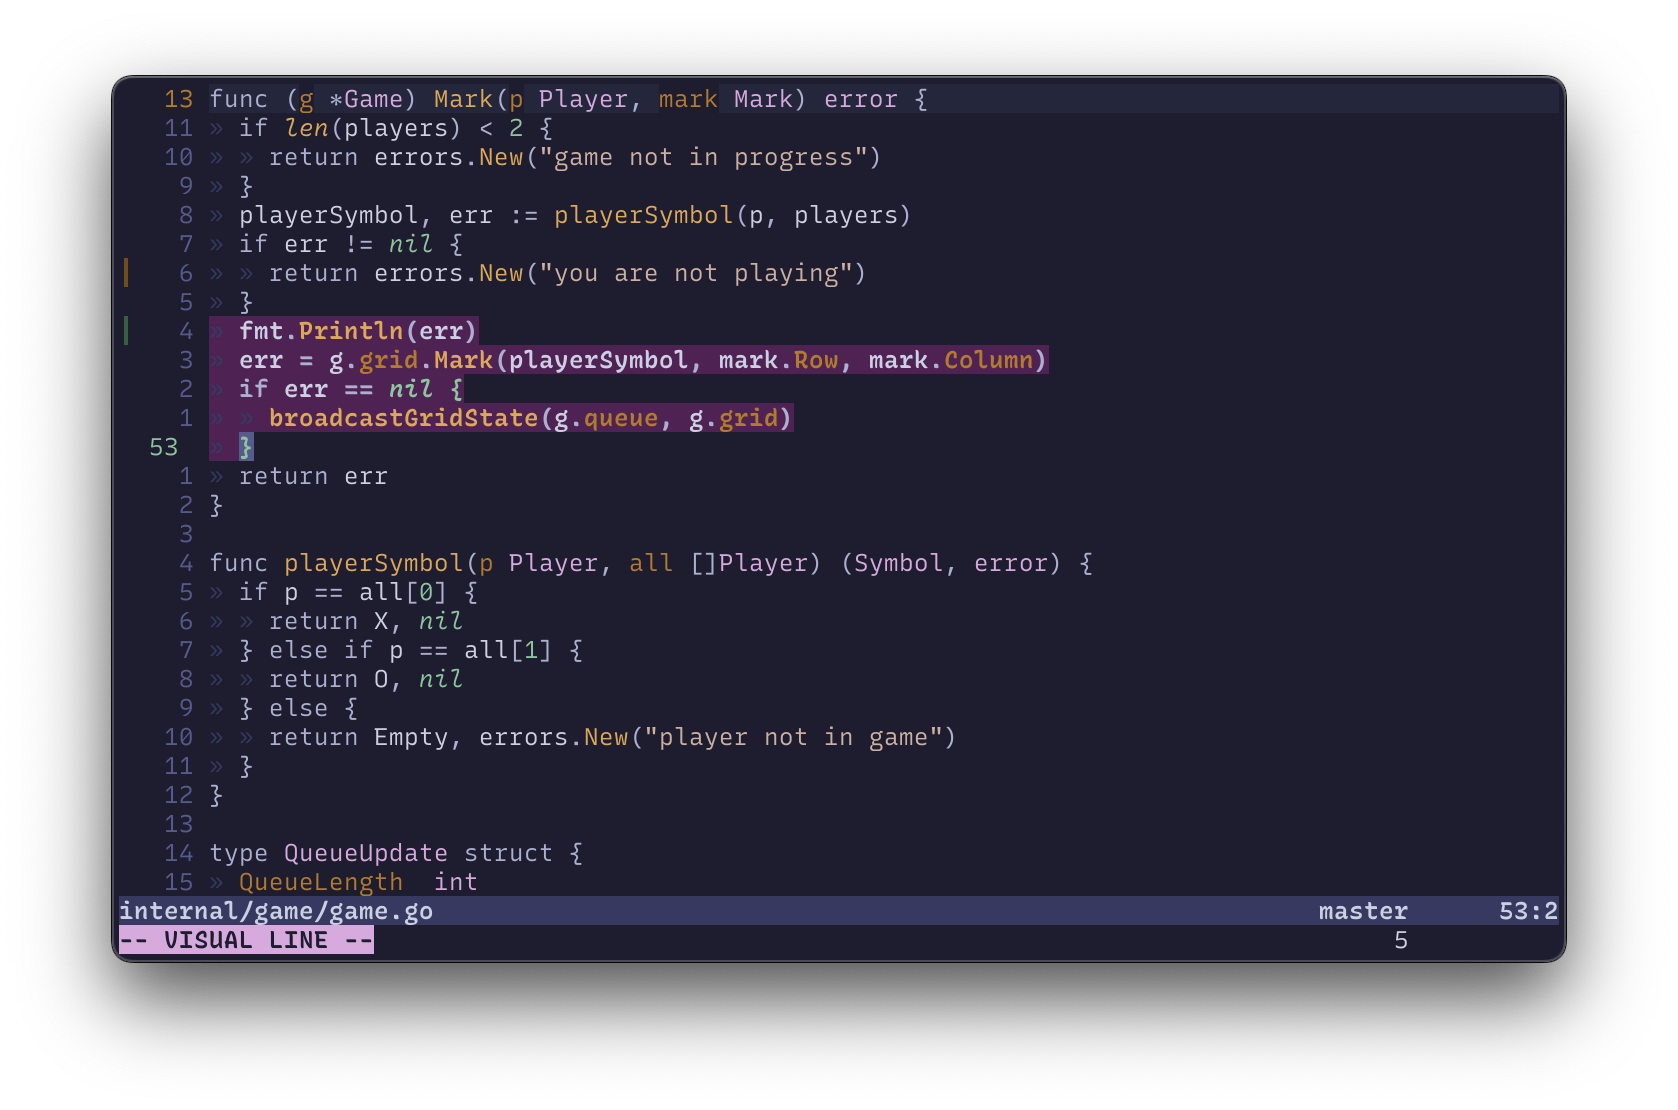
Task: Click the *Game receiver type
Action: 366,99
